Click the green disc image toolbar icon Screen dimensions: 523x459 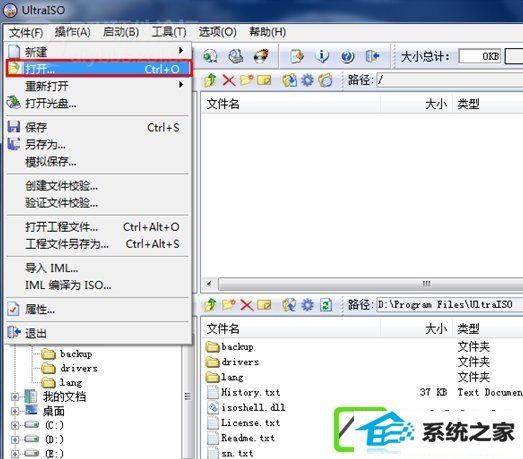point(210,56)
